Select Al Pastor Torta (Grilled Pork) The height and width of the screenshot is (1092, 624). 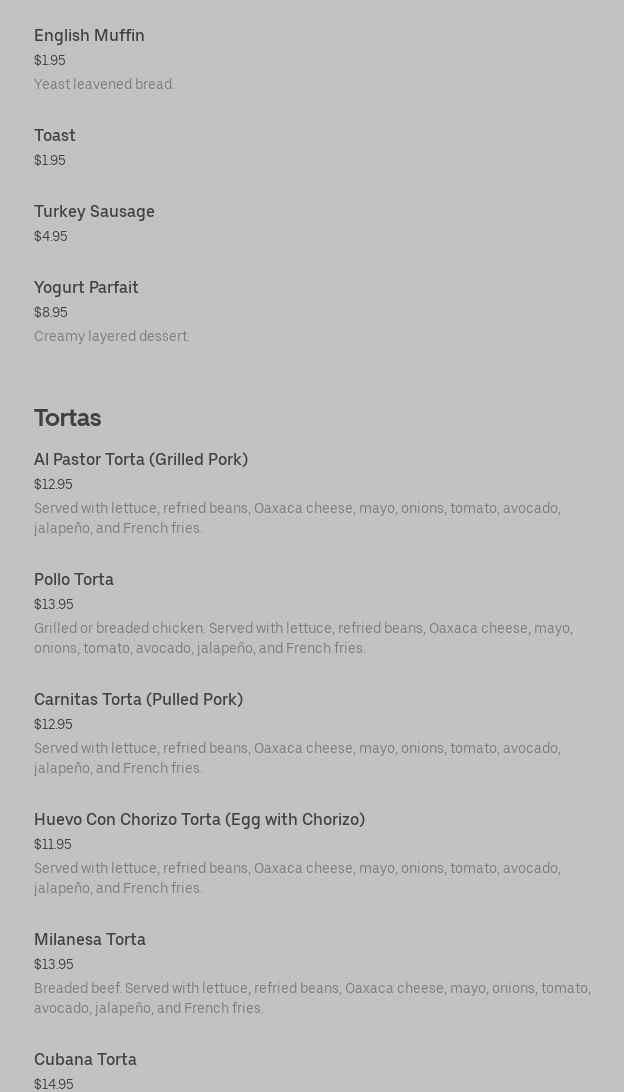point(141,459)
